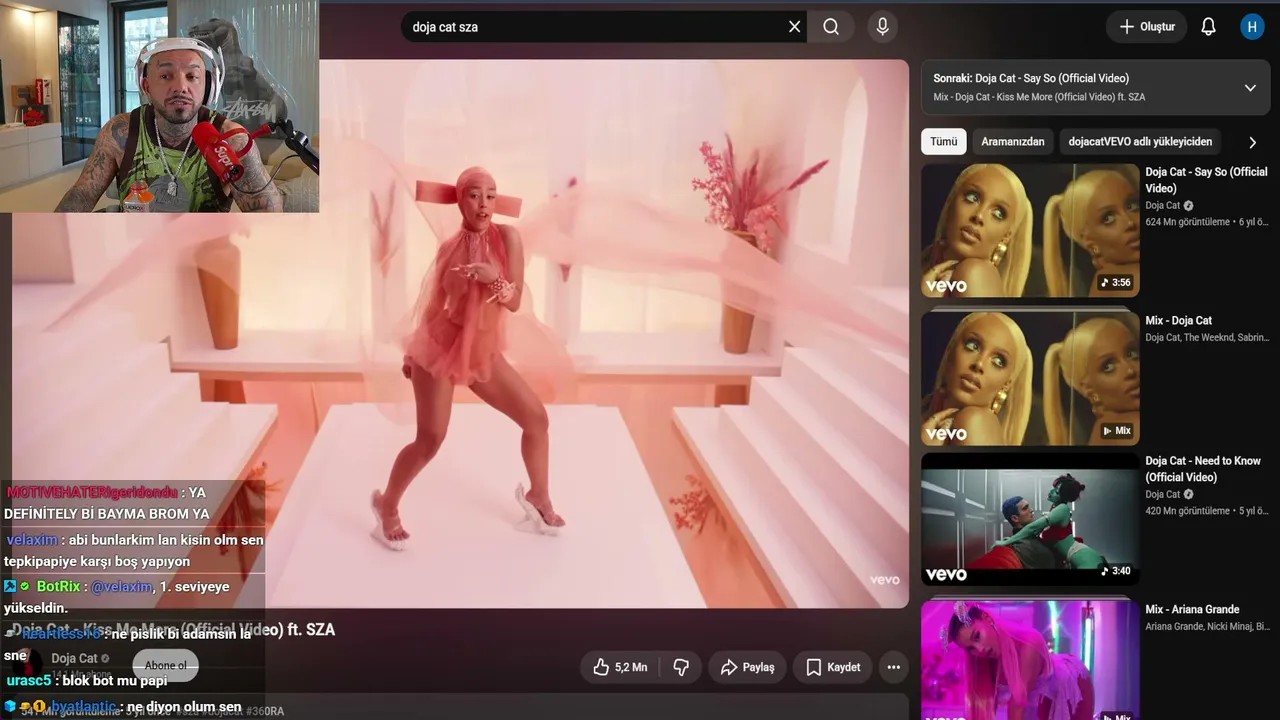Dislike the video with thumbs down

[681, 667]
